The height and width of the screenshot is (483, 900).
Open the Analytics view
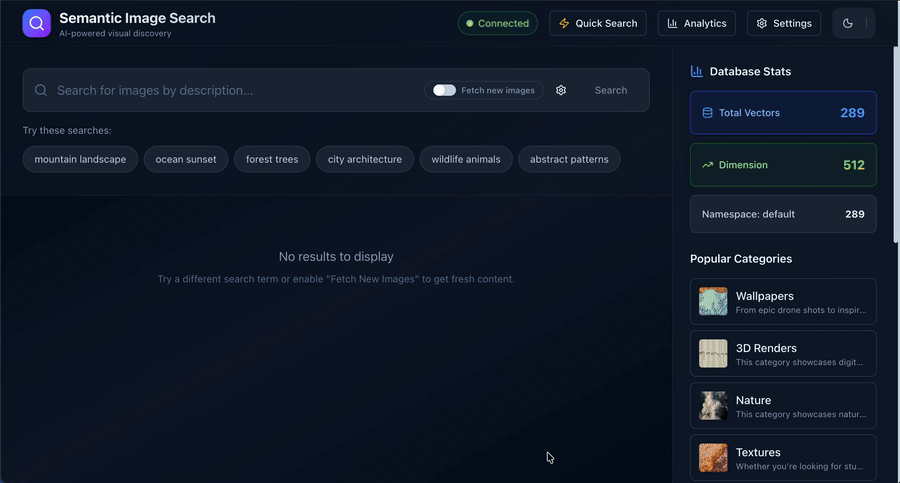point(696,23)
